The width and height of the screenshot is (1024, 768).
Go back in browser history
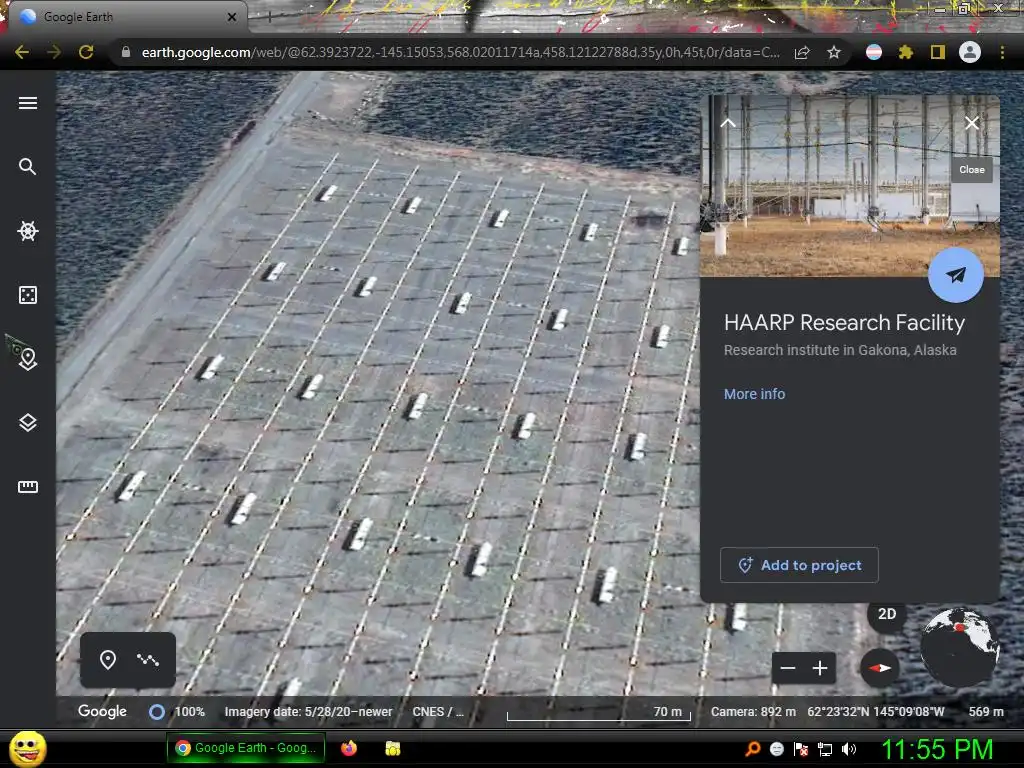(x=22, y=52)
